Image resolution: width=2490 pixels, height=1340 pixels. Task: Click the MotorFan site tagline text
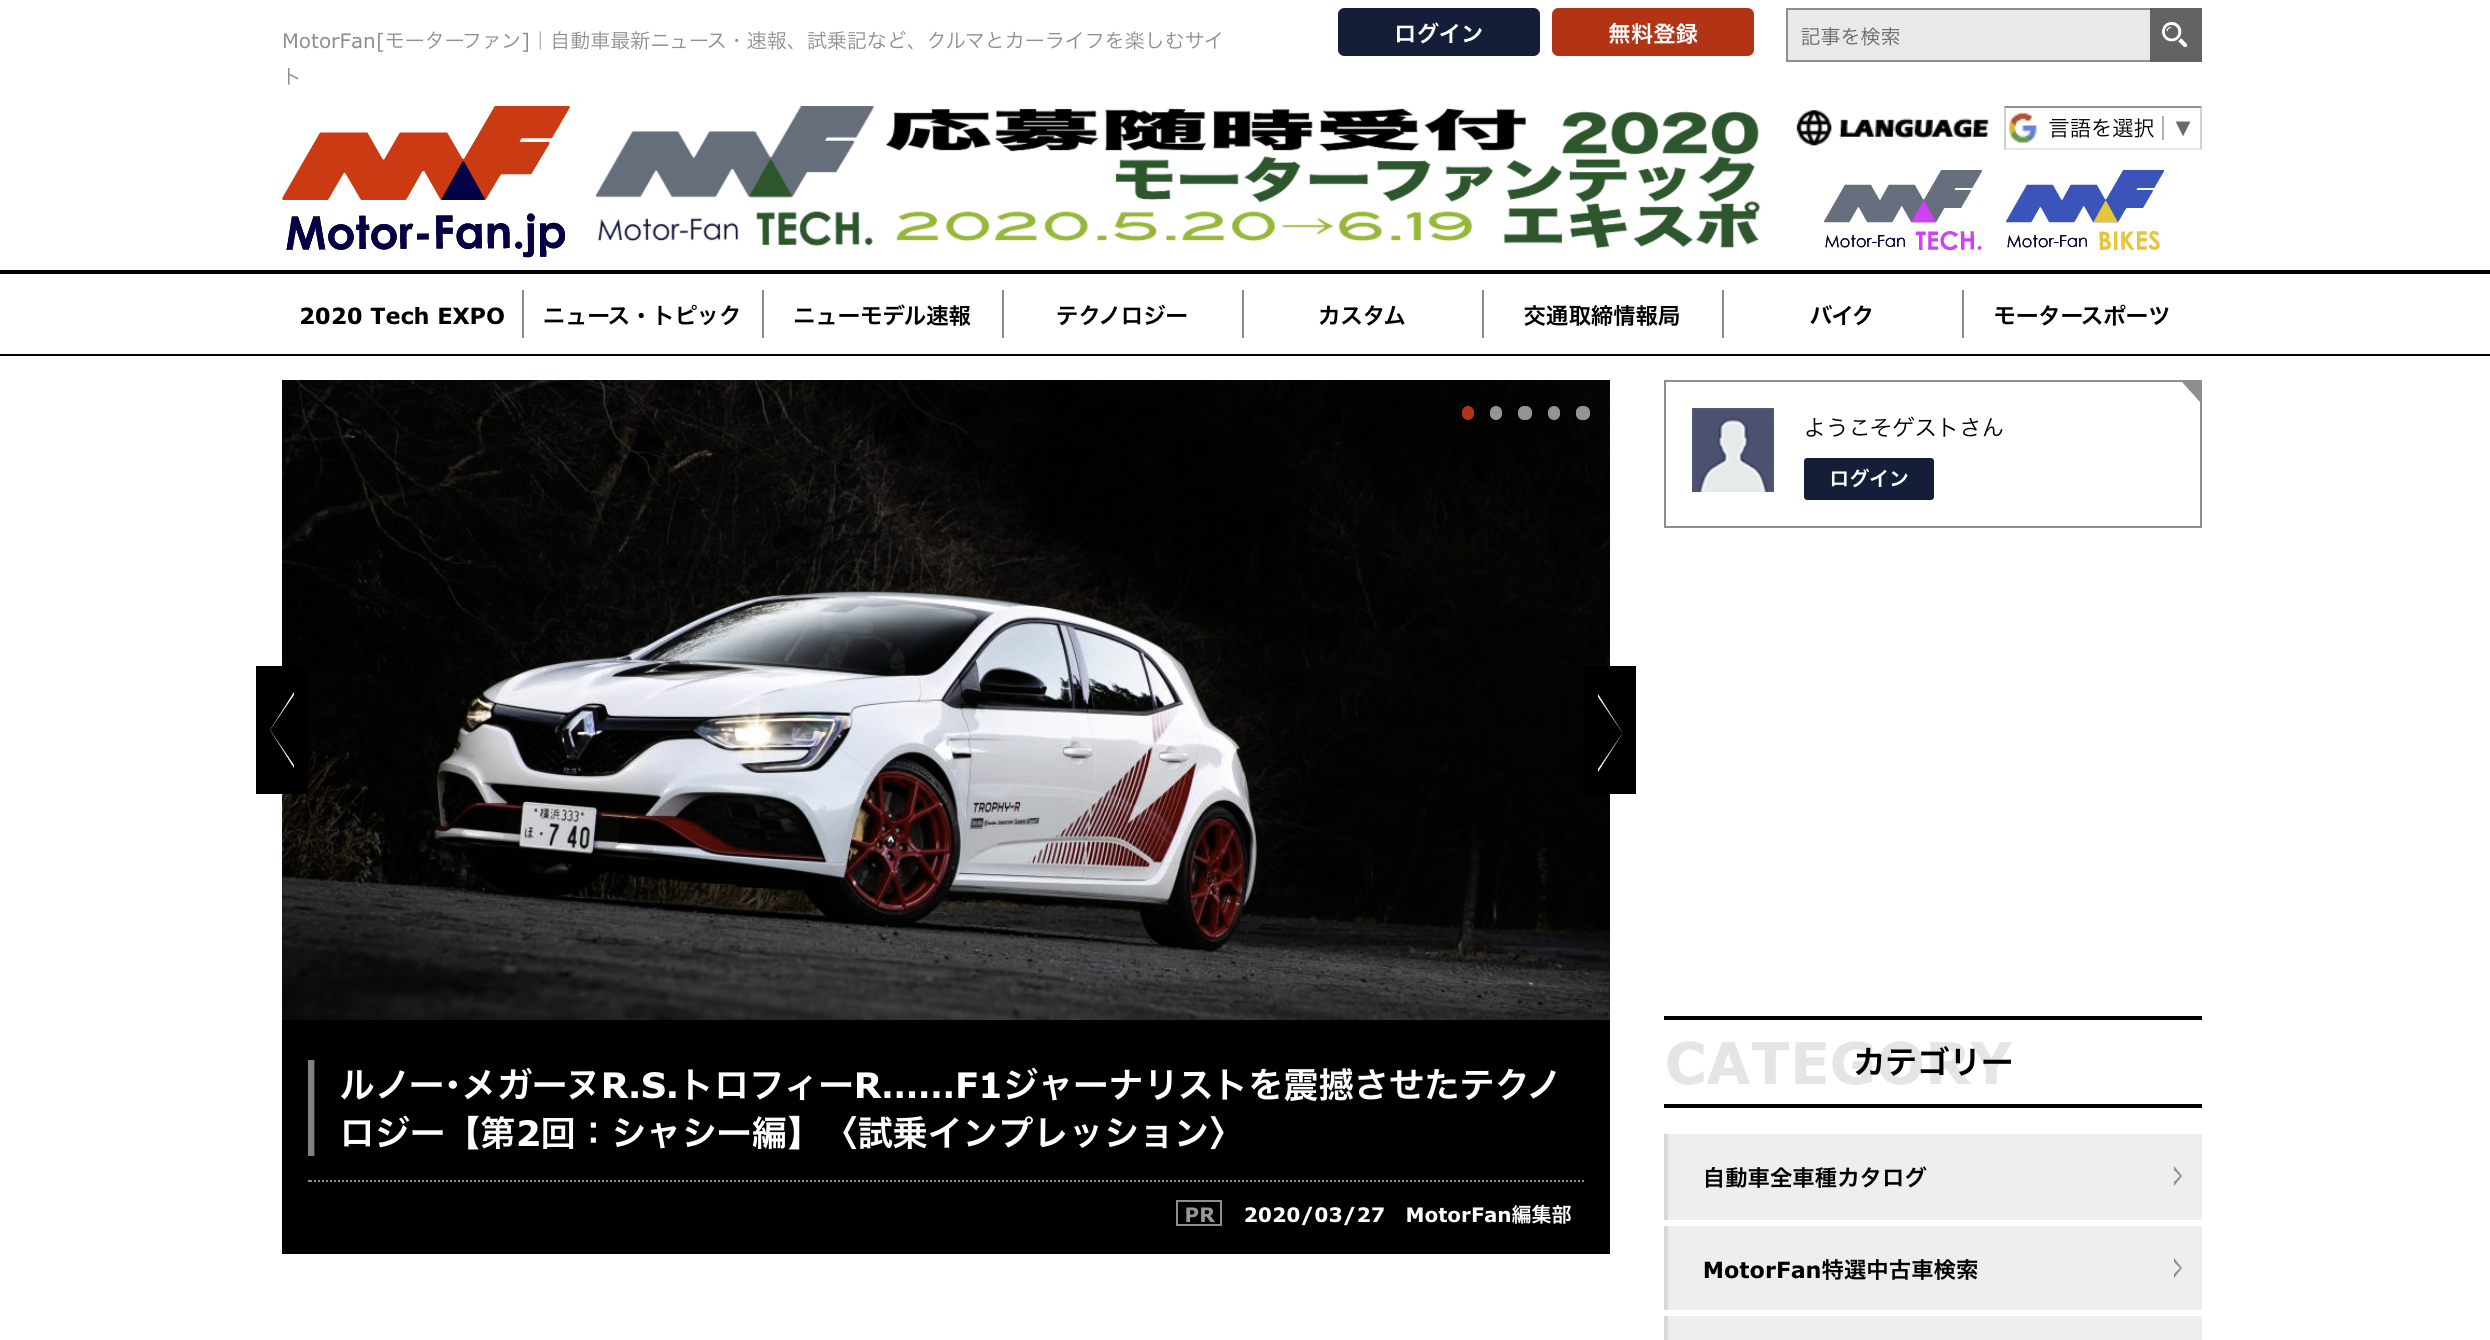[752, 57]
